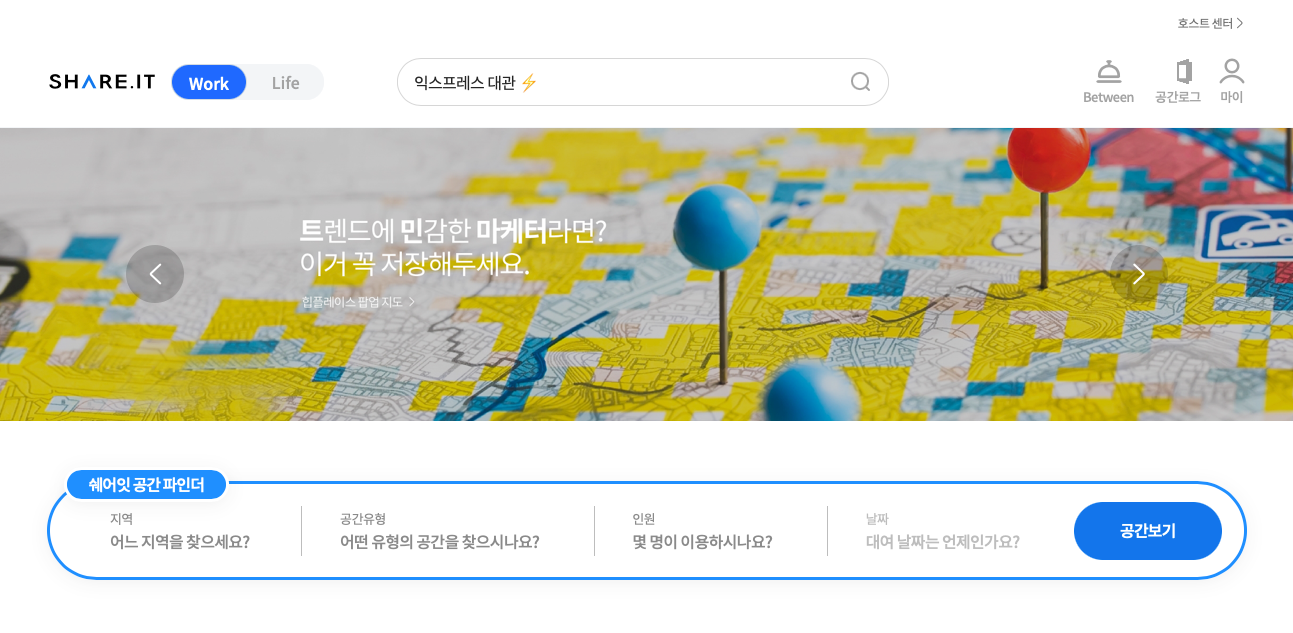
Task: Select the 쉐어잇 공간 파인더 tab label
Action: (147, 485)
